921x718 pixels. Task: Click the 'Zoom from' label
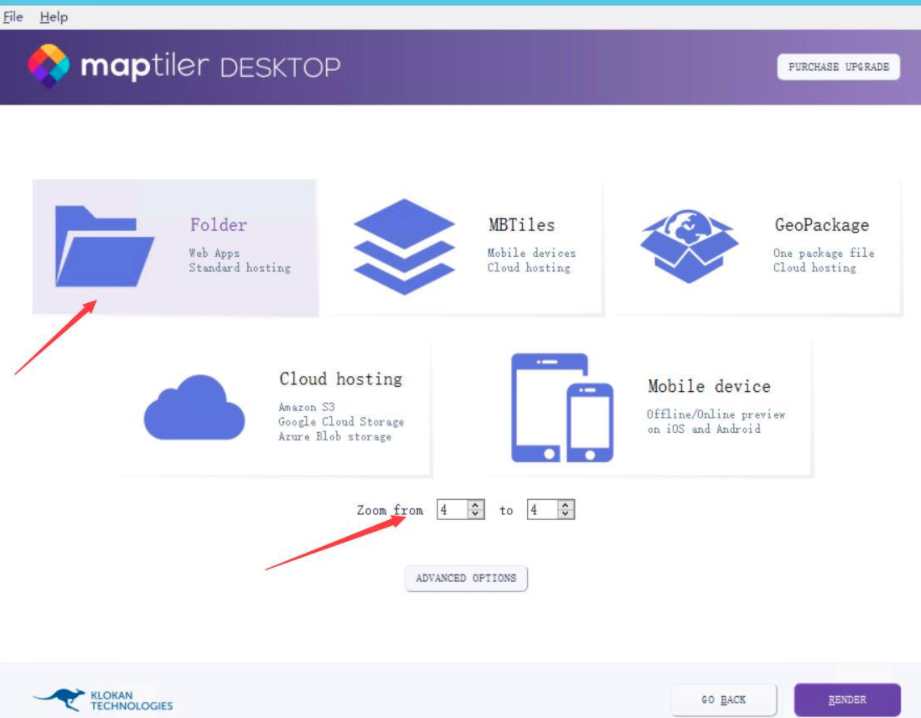tap(390, 510)
